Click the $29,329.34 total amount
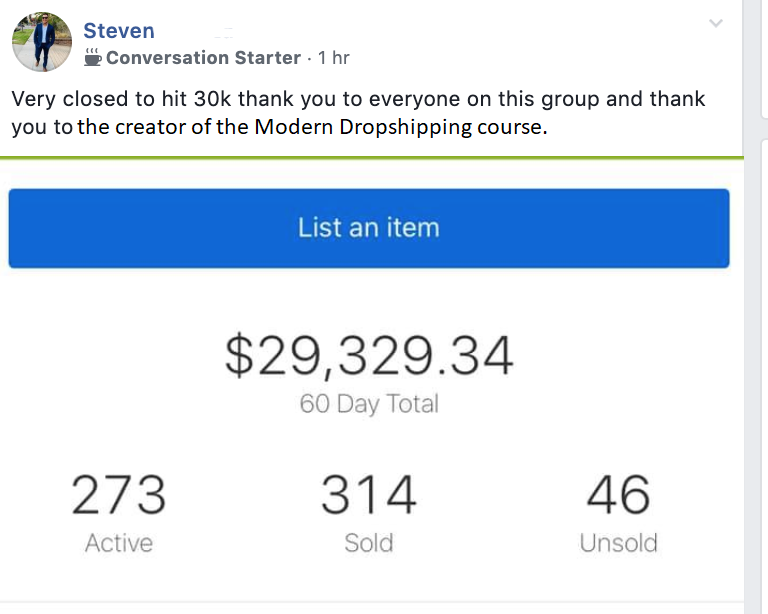This screenshot has height=614, width=768. (369, 356)
